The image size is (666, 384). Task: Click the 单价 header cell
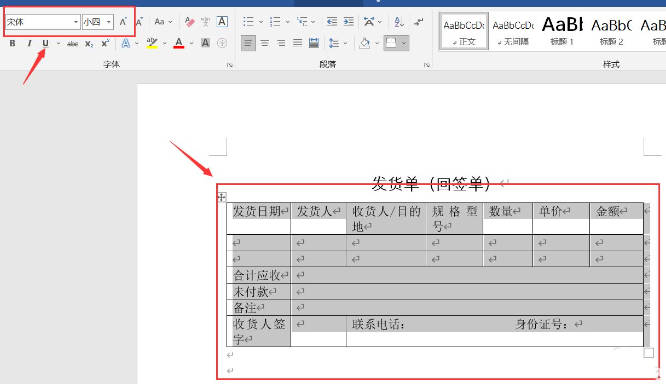(561, 218)
